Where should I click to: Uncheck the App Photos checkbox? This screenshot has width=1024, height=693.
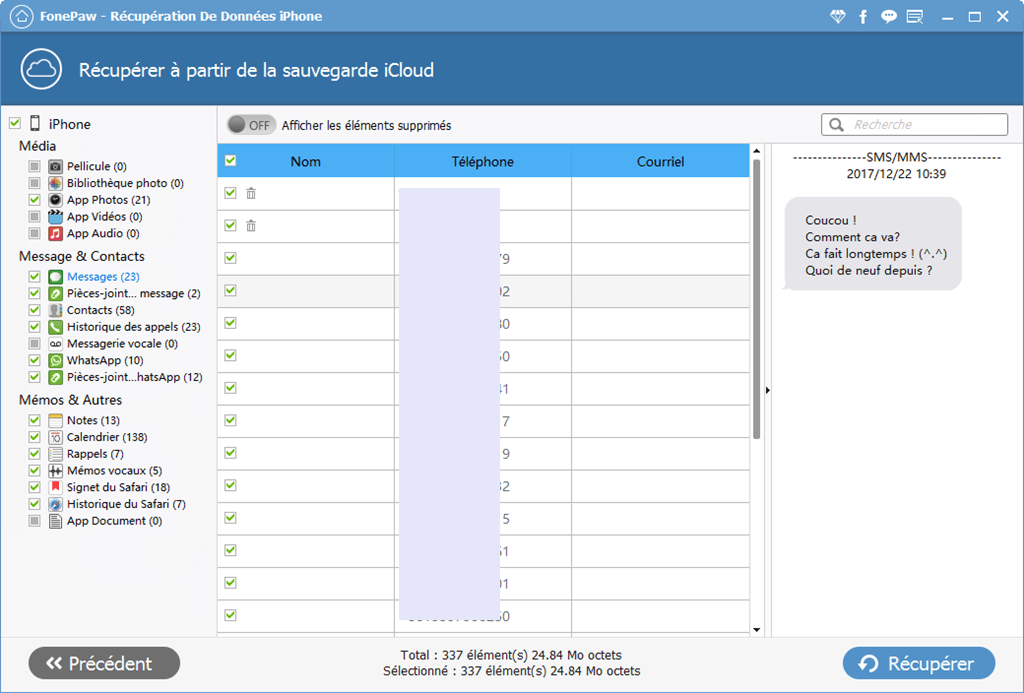coord(35,200)
